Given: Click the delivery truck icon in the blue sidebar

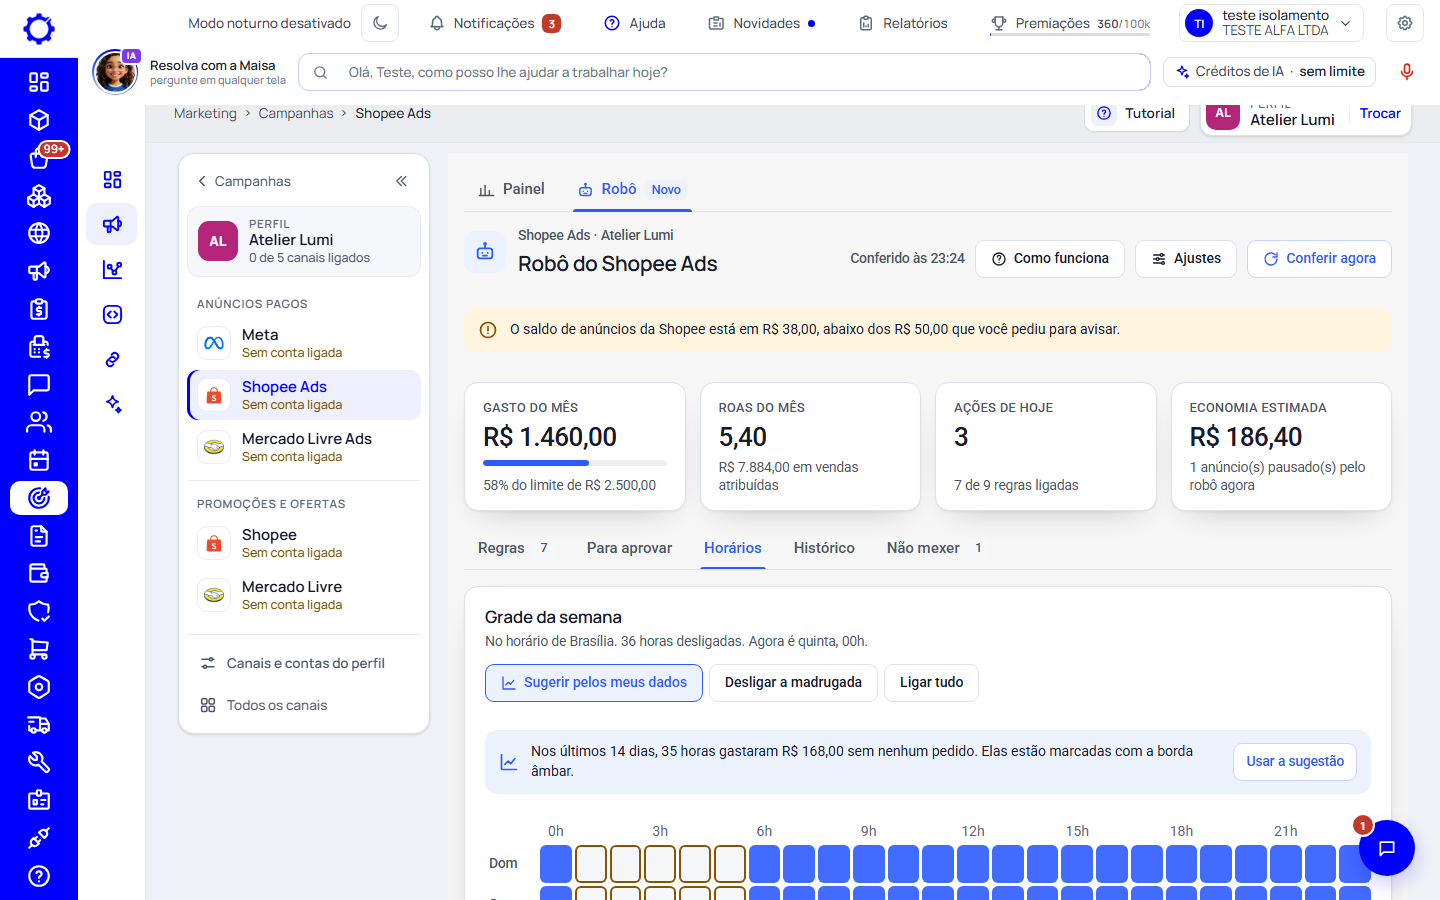Looking at the screenshot, I should (39, 725).
